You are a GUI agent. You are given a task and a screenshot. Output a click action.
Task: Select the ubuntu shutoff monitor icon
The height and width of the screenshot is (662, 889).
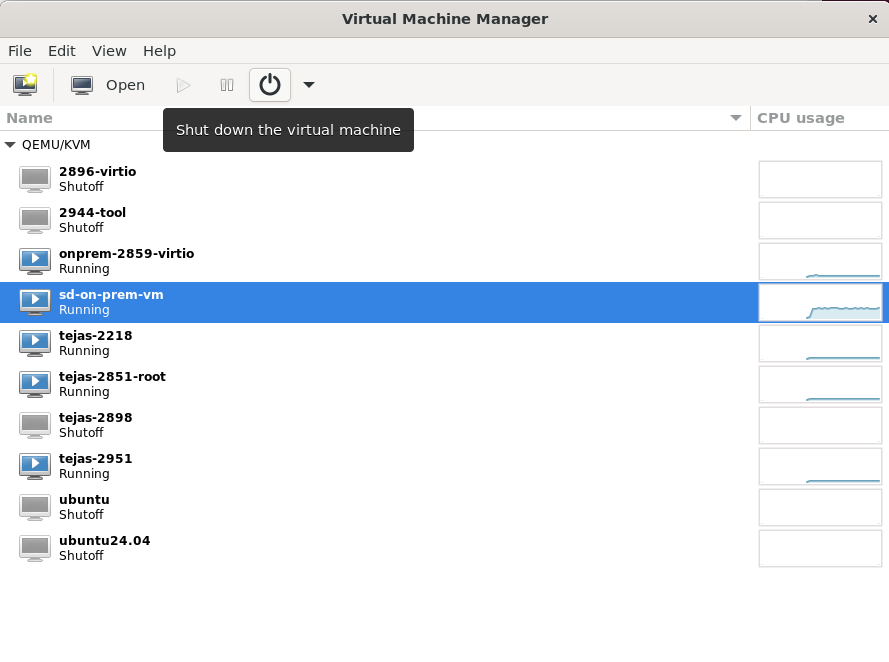click(35, 507)
